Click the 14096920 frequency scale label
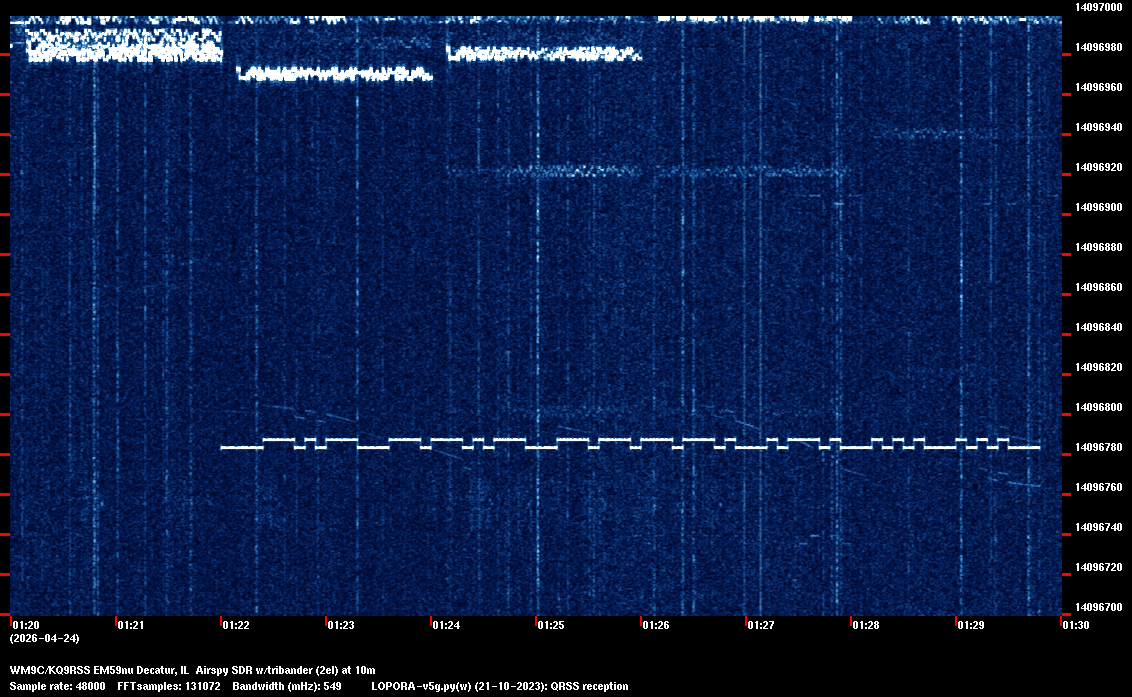Image resolution: width=1132 pixels, height=697 pixels. 1098,167
